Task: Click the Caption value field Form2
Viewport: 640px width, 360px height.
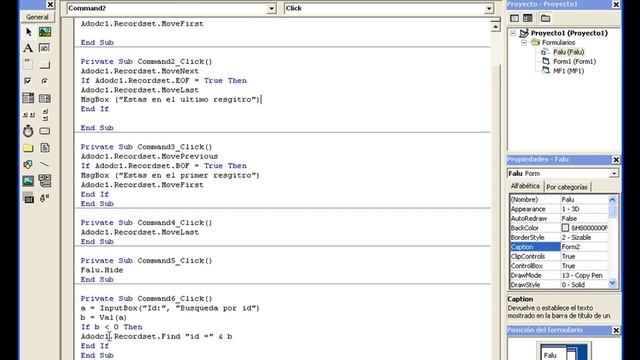Action: click(584, 247)
